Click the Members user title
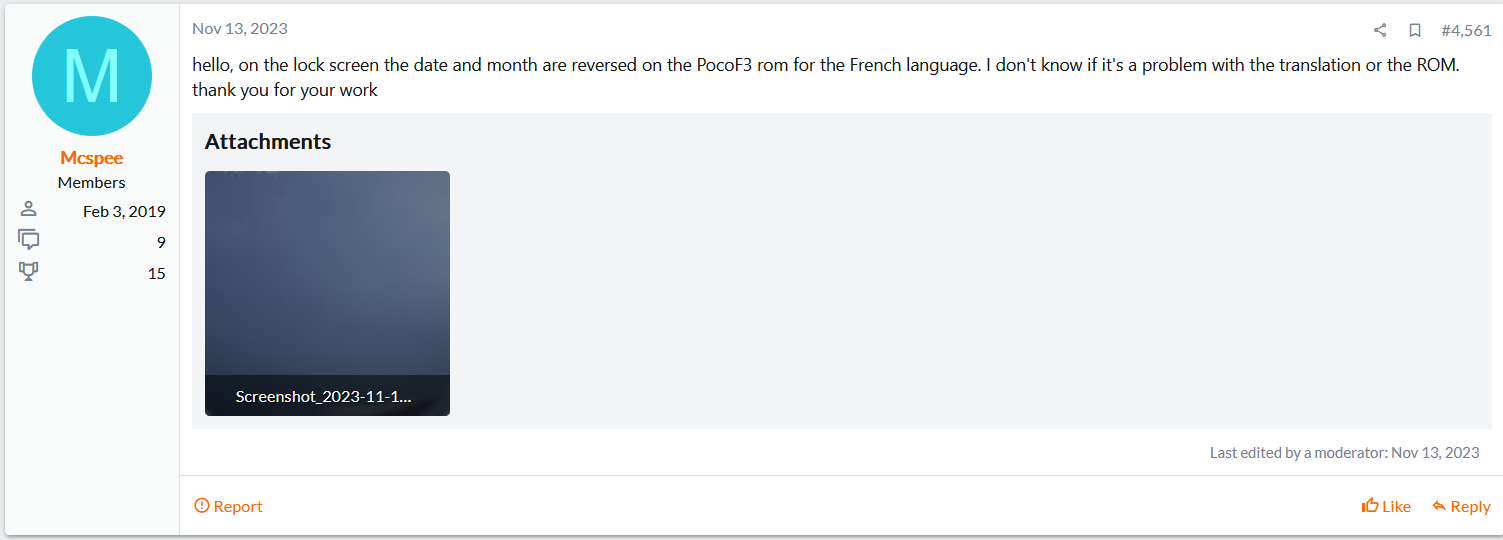 (x=92, y=182)
